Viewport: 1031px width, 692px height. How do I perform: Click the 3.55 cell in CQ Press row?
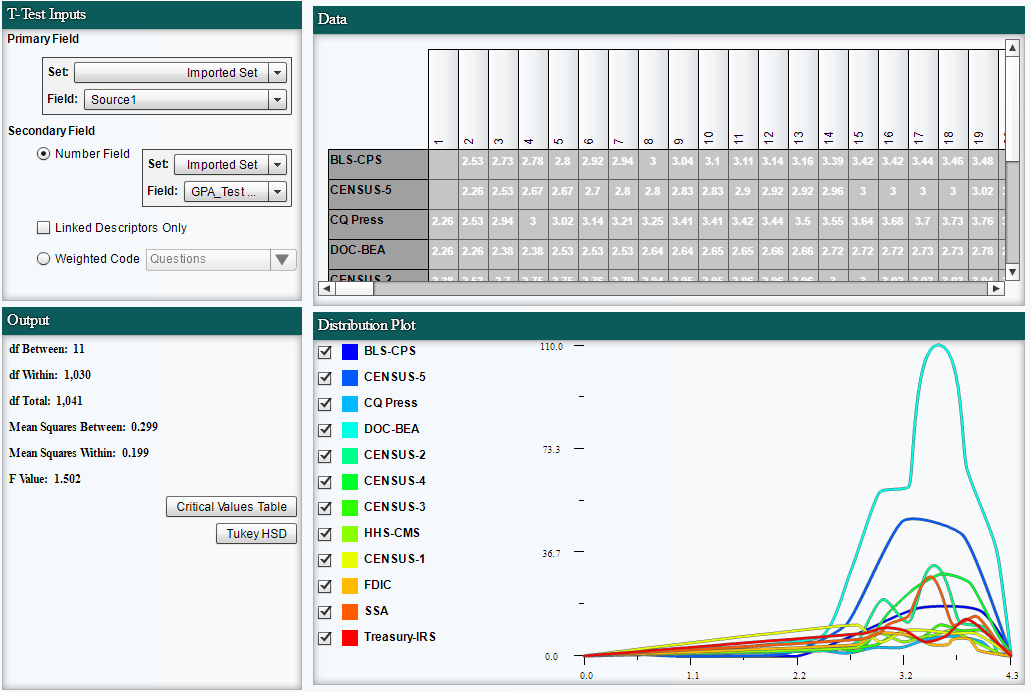tap(833, 222)
